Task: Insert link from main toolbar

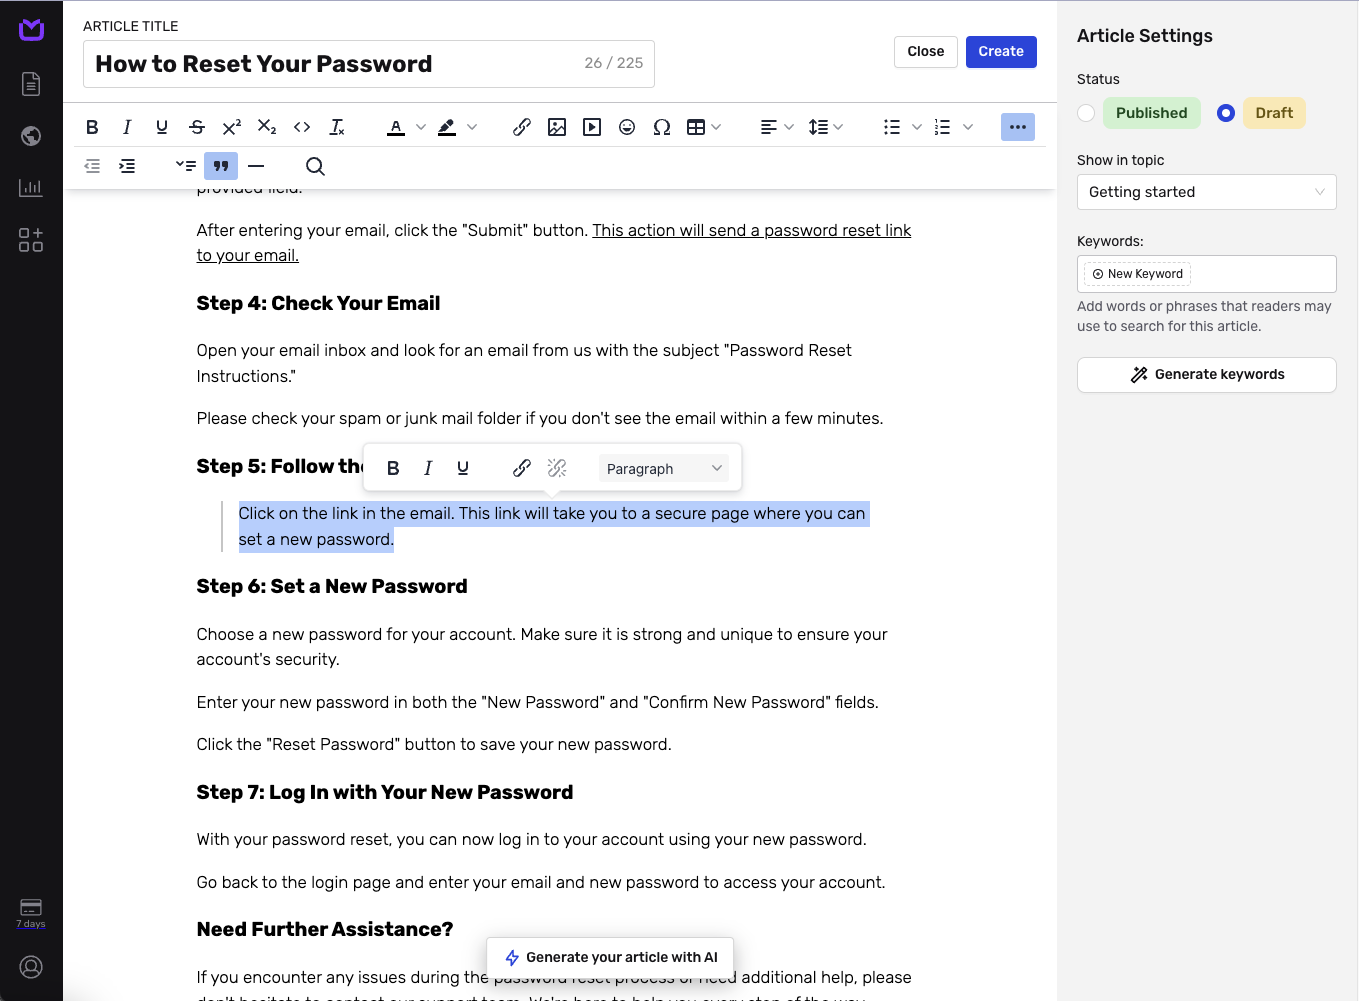Action: click(522, 127)
